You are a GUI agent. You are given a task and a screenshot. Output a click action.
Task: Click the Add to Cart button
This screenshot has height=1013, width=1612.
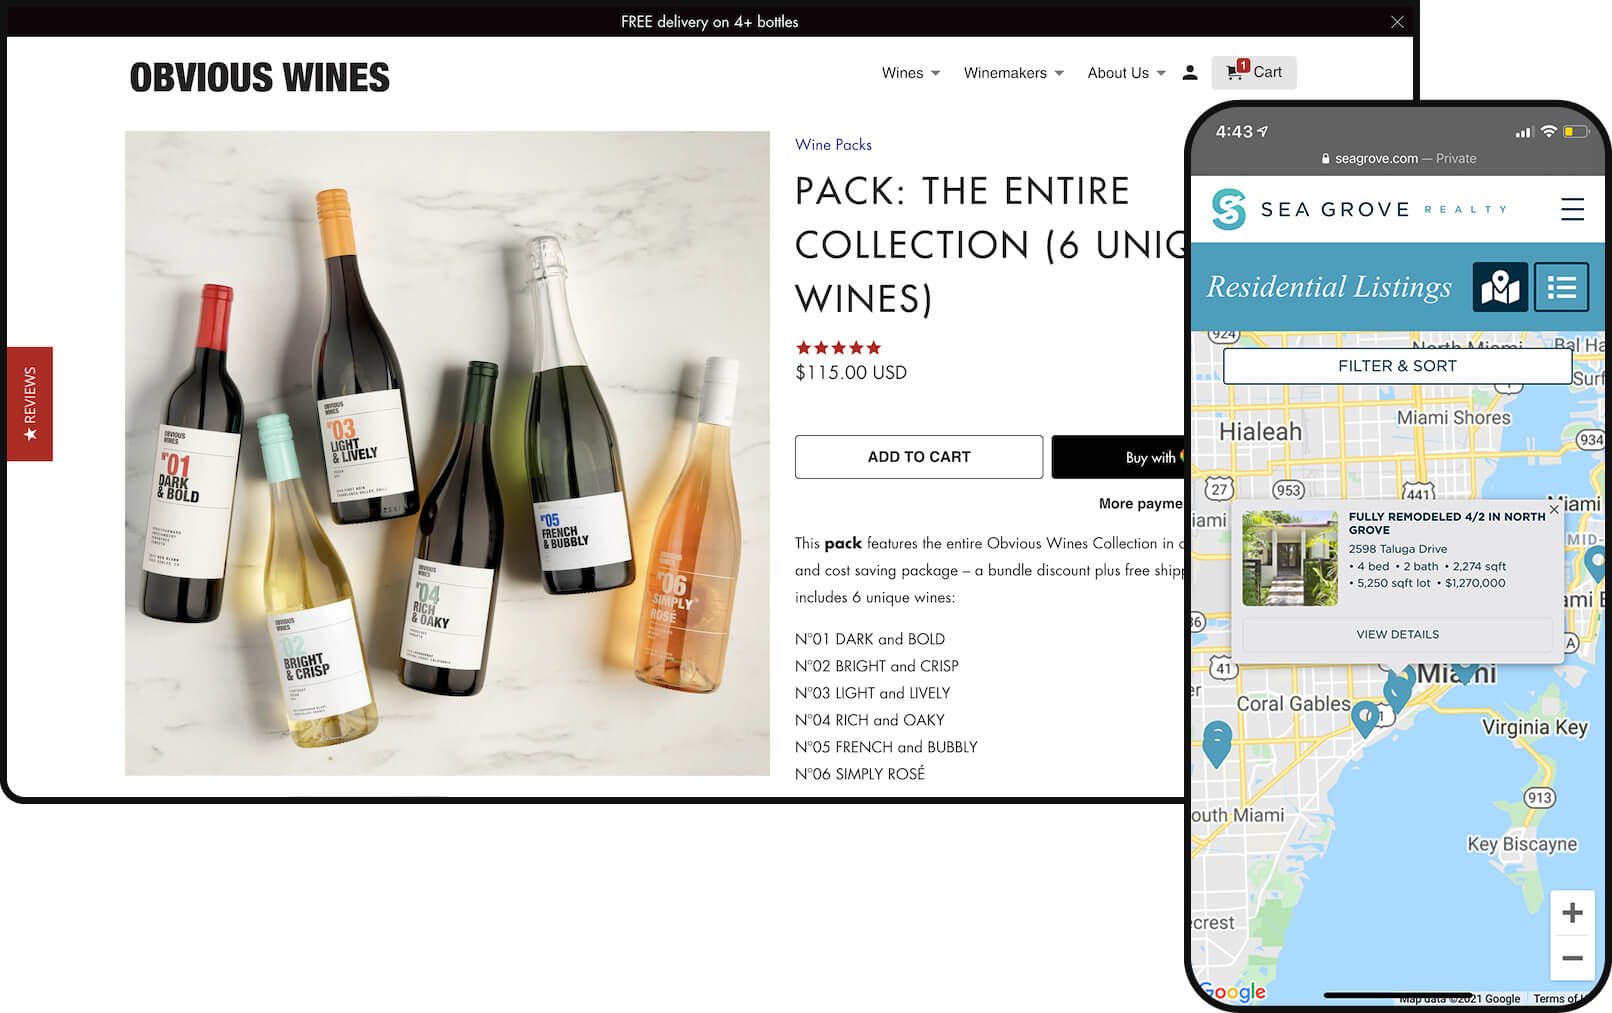coord(918,457)
